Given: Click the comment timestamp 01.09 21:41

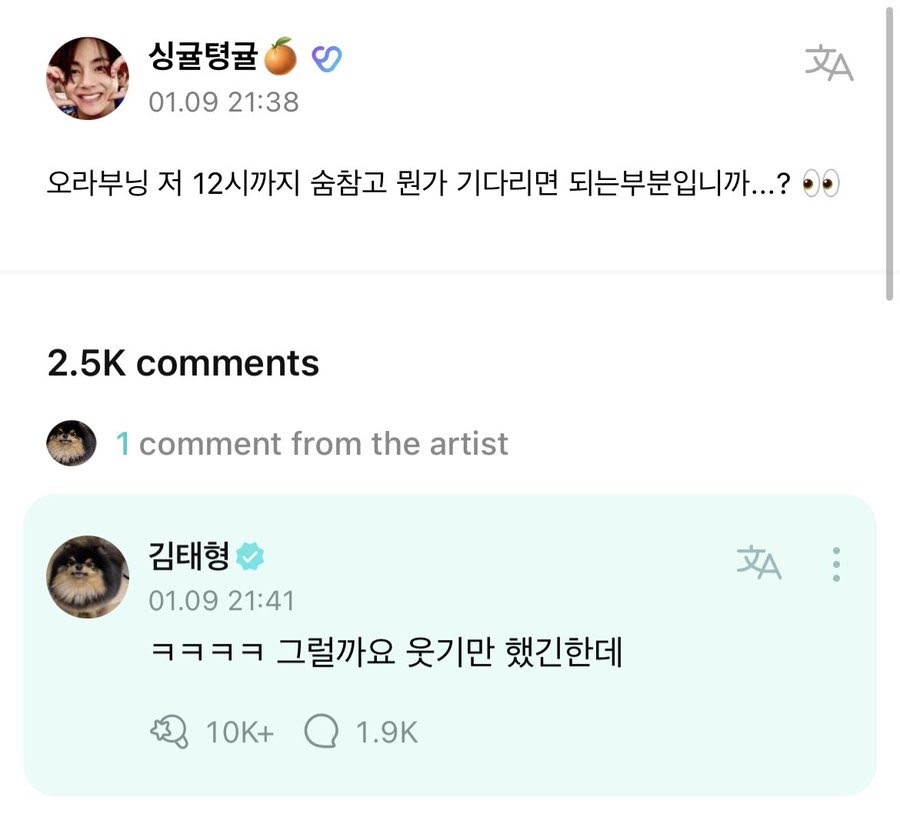Looking at the screenshot, I should (221, 600).
